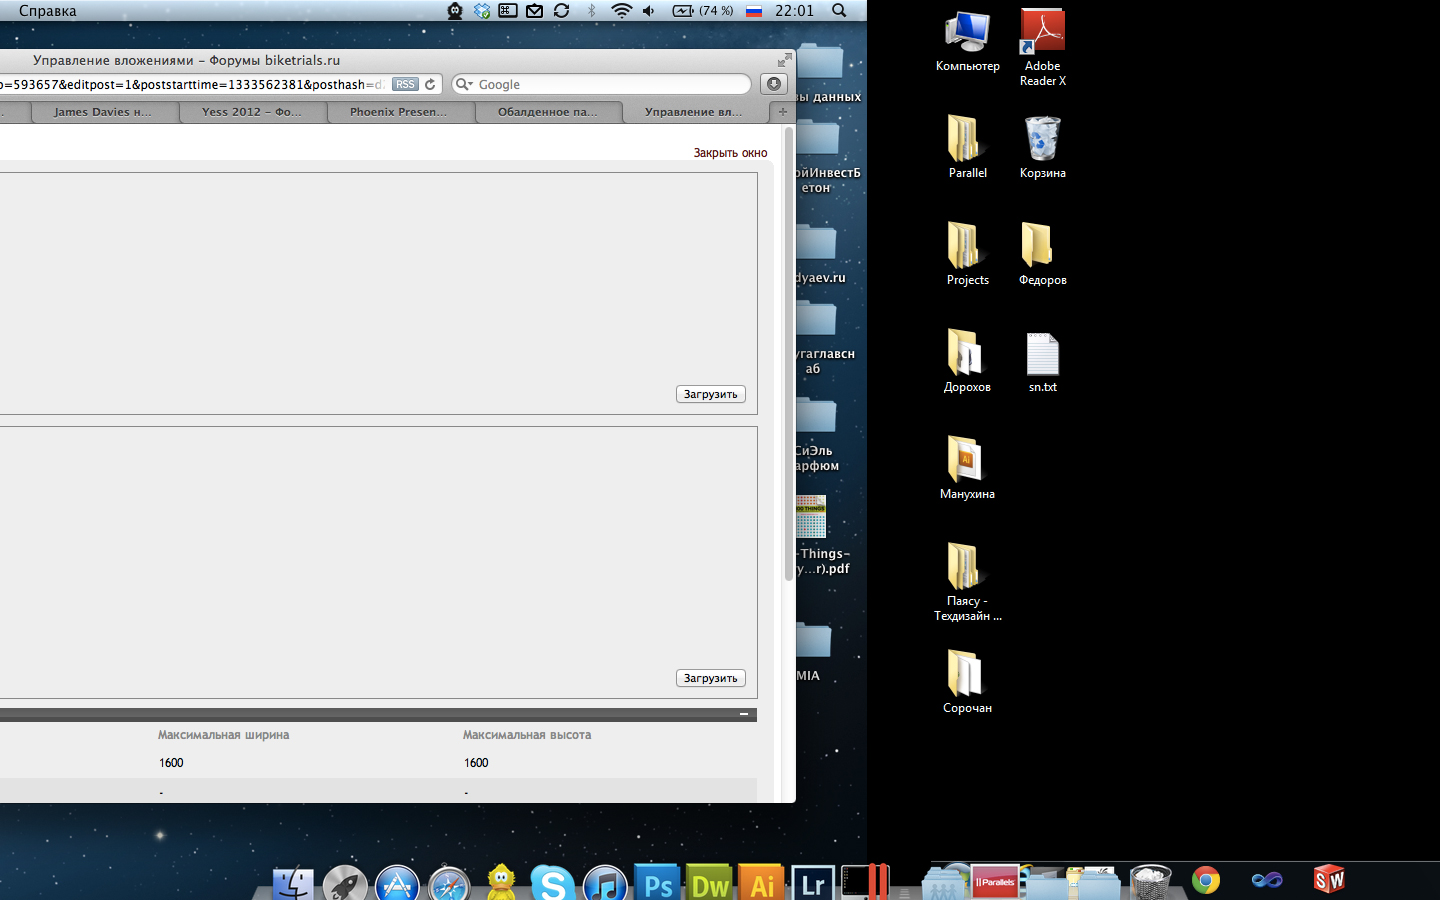1440x900 pixels.
Task: Launch Dreamweaver from the Dock
Action: [710, 884]
